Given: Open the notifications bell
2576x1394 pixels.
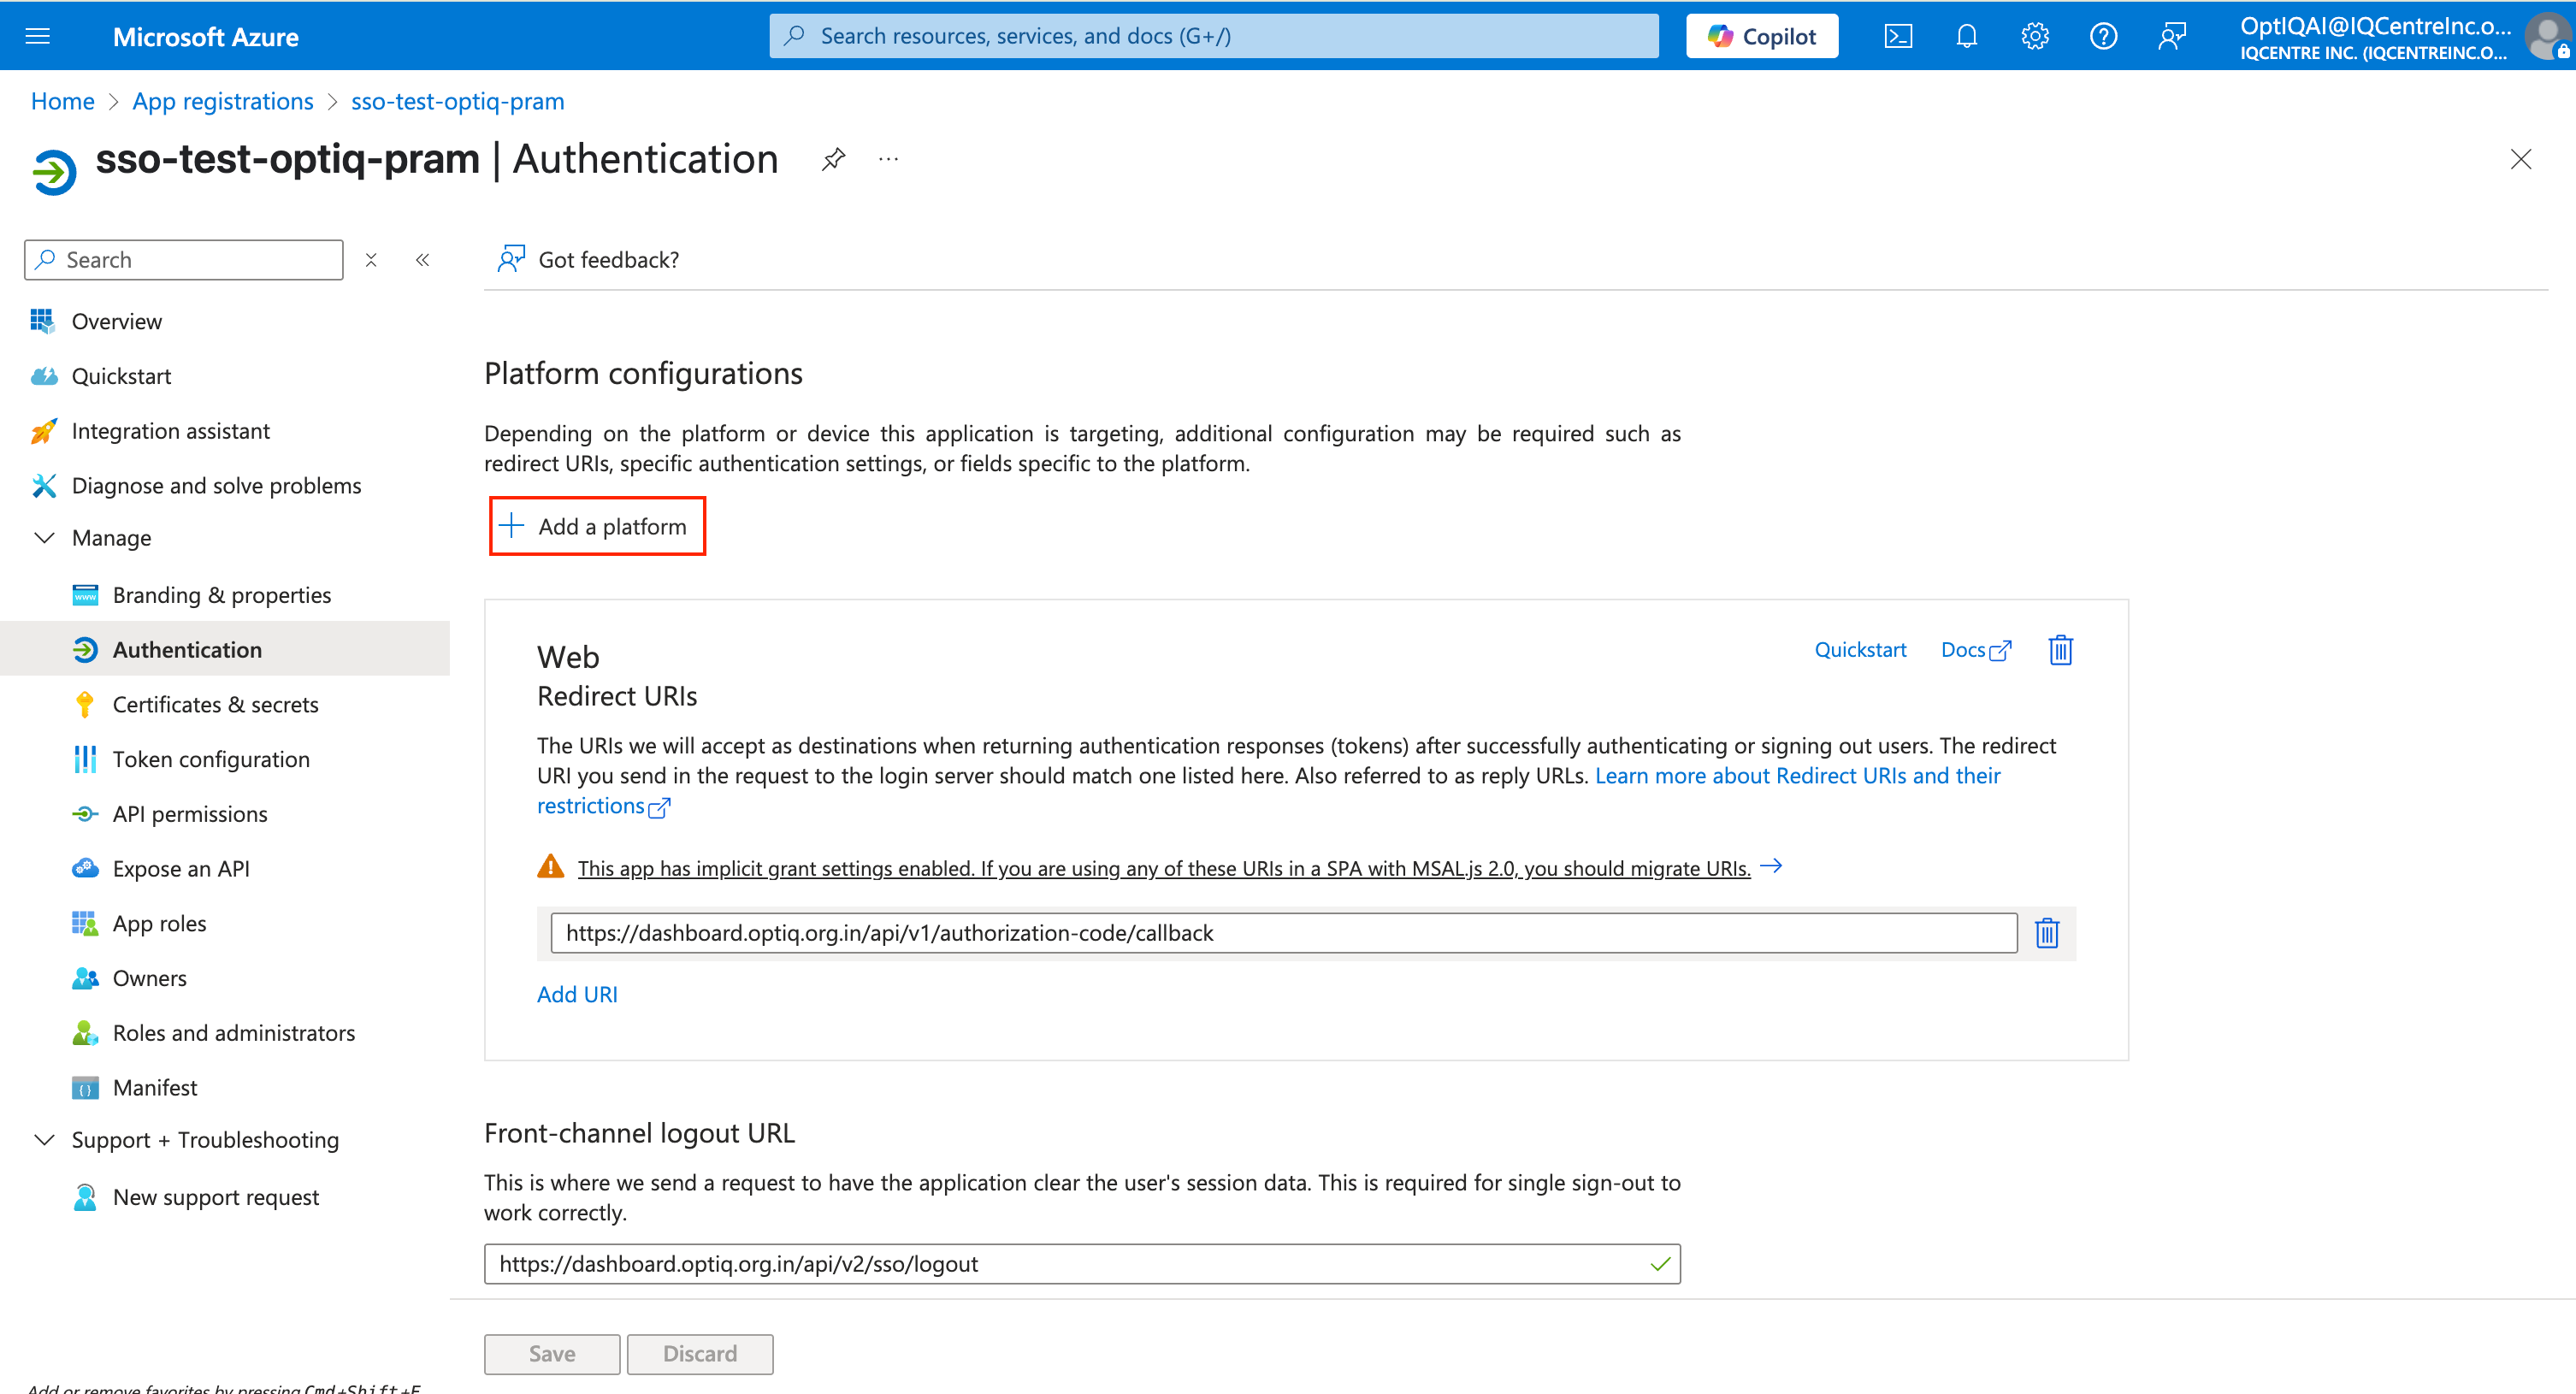Looking at the screenshot, I should [x=1966, y=37].
